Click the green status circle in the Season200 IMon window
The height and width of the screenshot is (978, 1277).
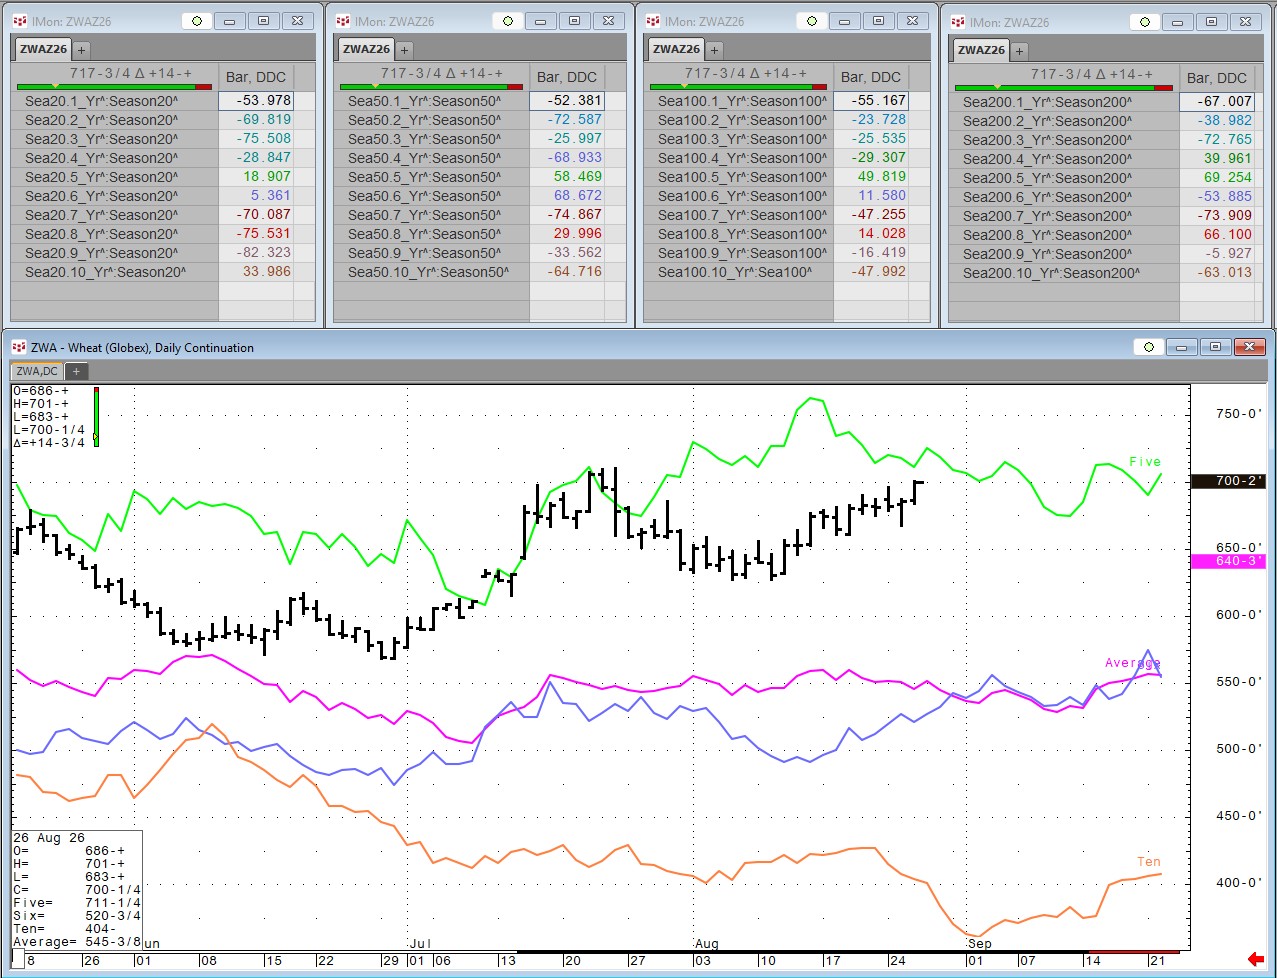coord(1145,22)
